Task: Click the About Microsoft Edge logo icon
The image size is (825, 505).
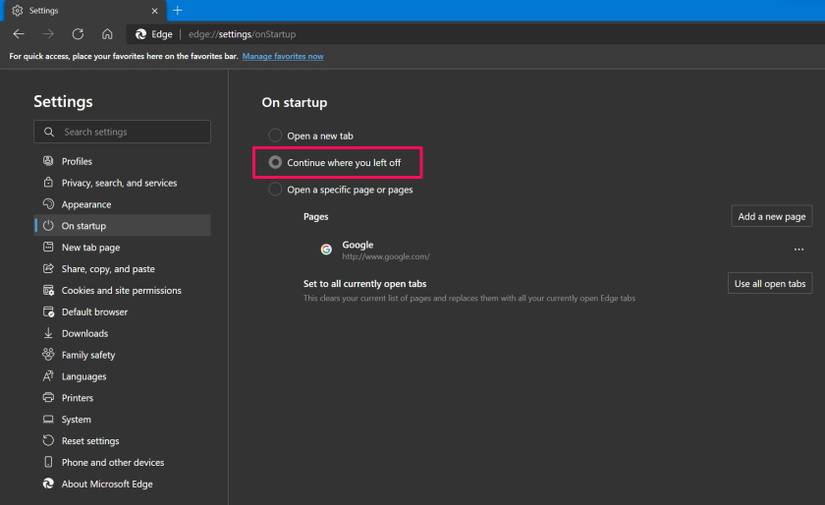Action: point(48,484)
